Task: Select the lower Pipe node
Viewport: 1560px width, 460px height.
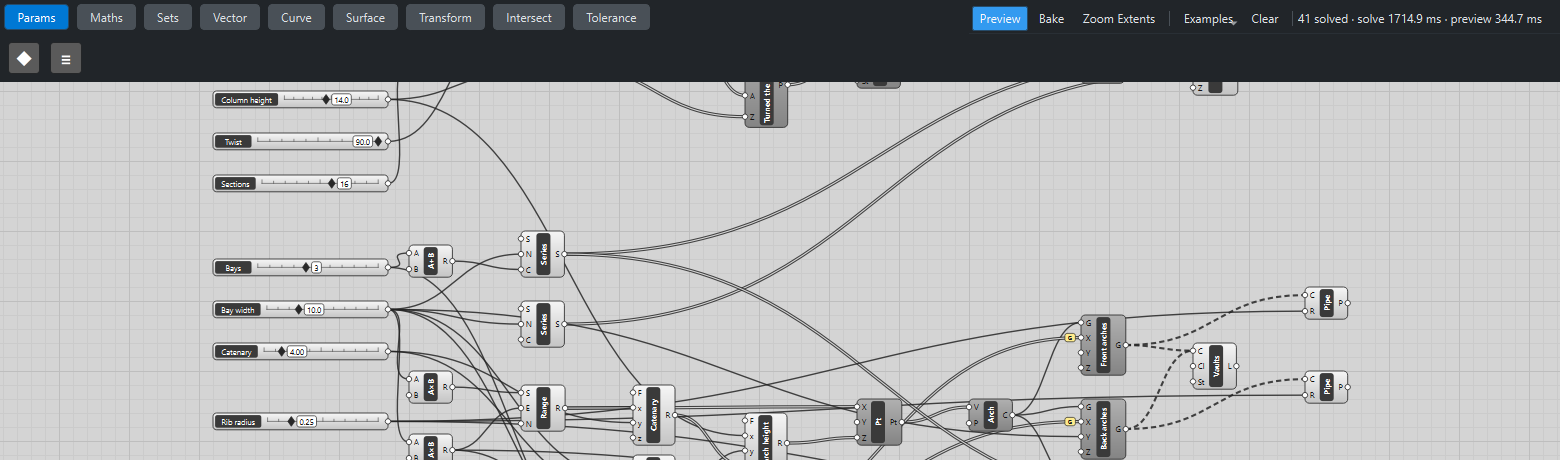Action: [x=1326, y=387]
